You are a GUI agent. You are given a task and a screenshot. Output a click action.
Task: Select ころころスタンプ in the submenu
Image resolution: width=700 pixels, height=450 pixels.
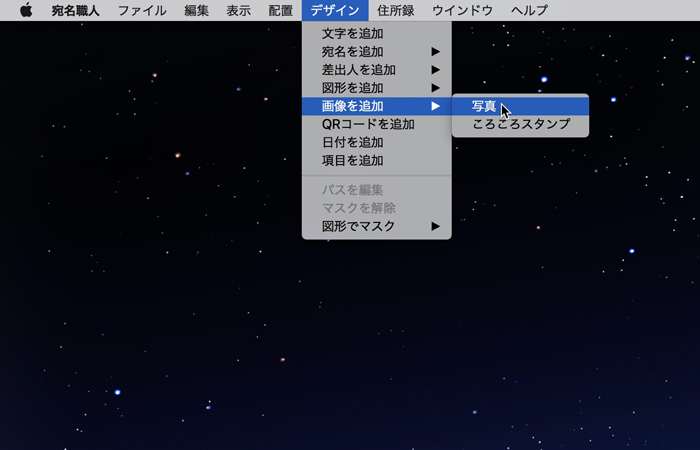[520, 124]
